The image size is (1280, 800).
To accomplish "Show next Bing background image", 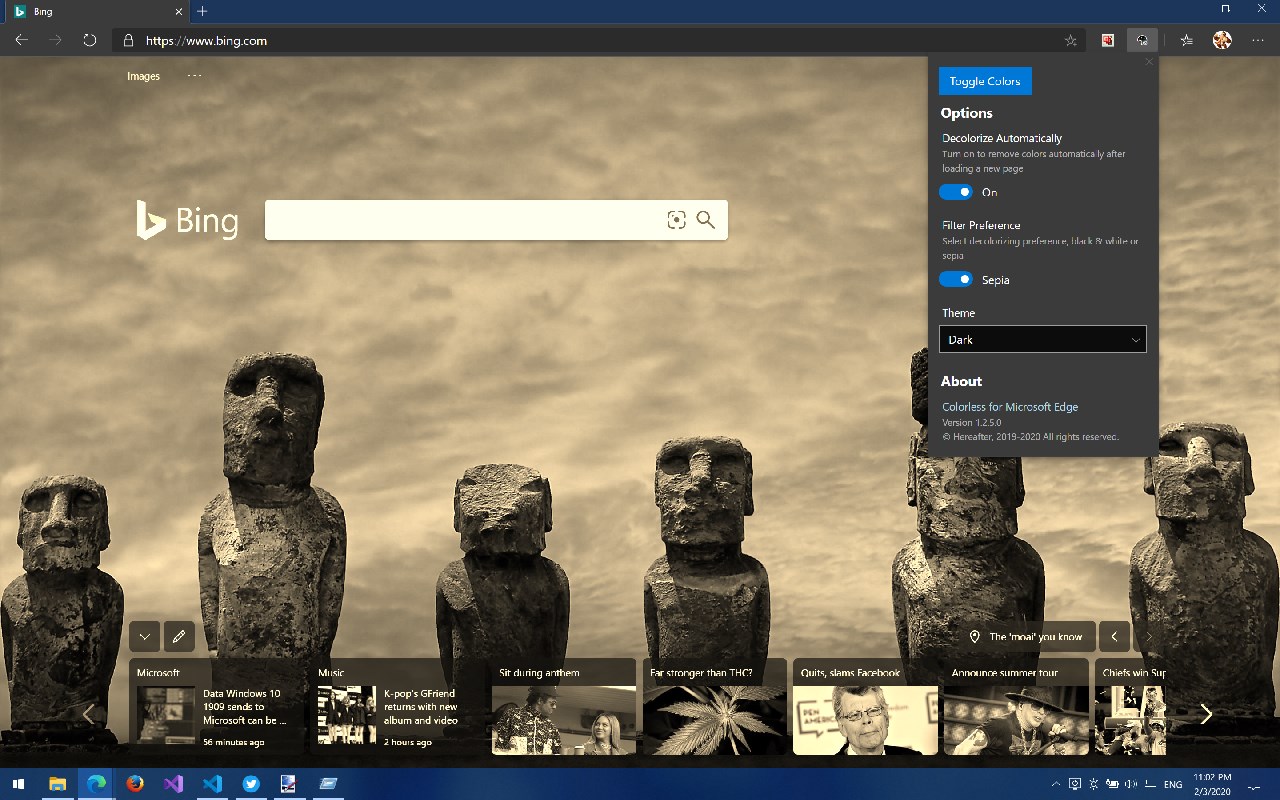I will pyautogui.click(x=1149, y=636).
